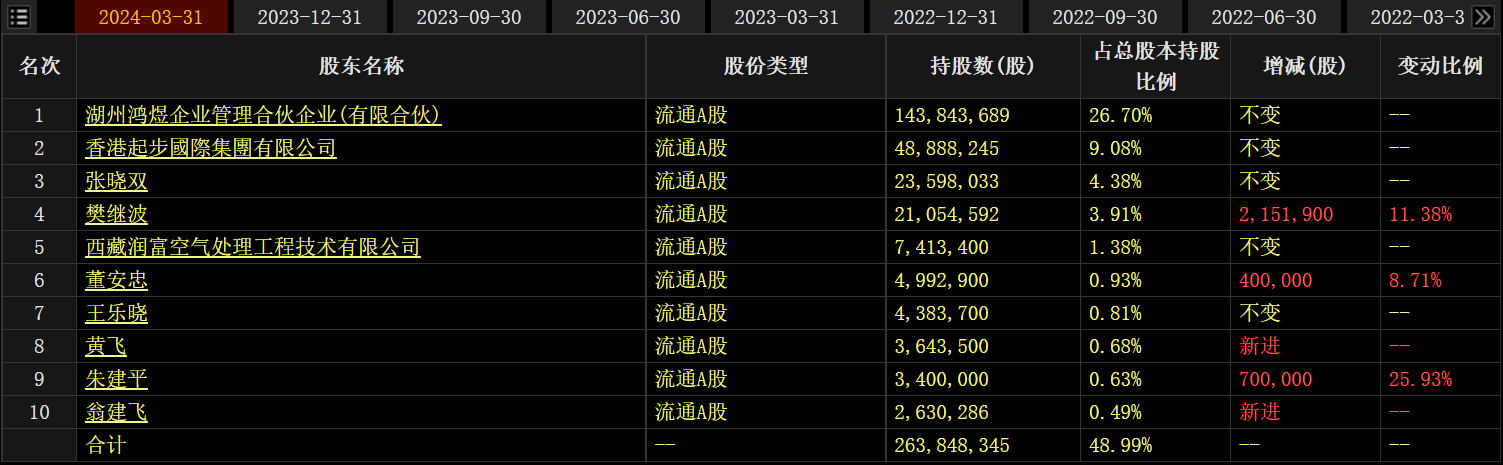Click the 股东名称 column header
1503x465 pixels.
click(361, 66)
